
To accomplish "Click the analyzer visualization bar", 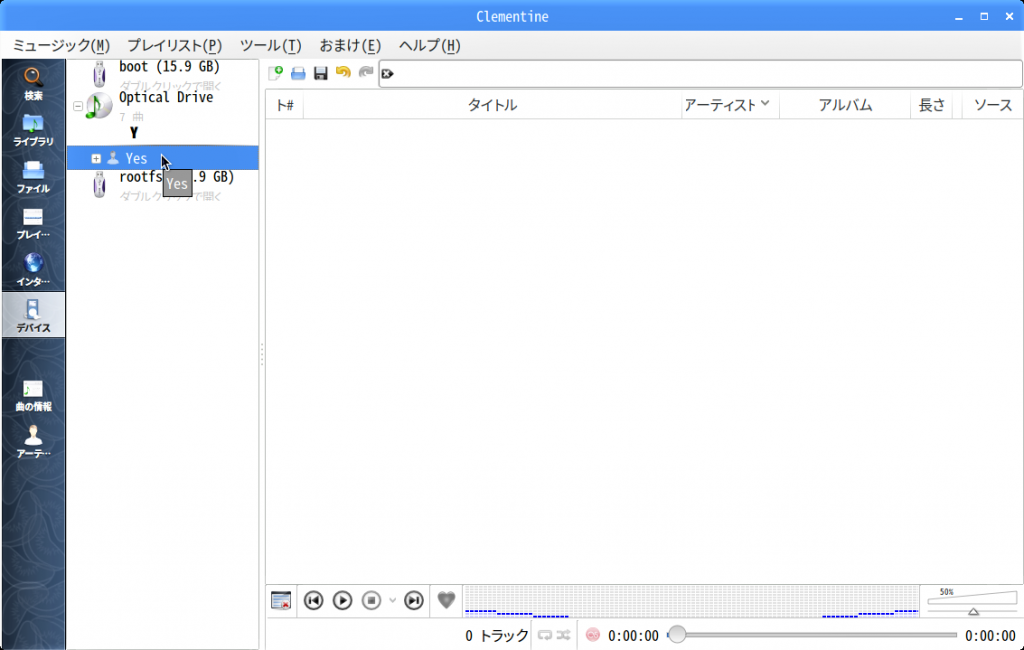I will pos(691,601).
